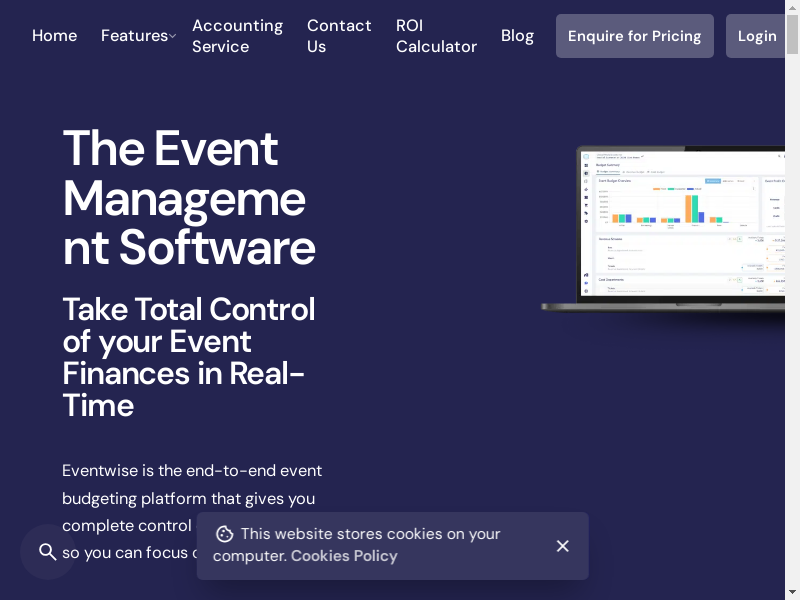Click the "The Event Management Software" heading
800x600 pixels.
pos(189,198)
